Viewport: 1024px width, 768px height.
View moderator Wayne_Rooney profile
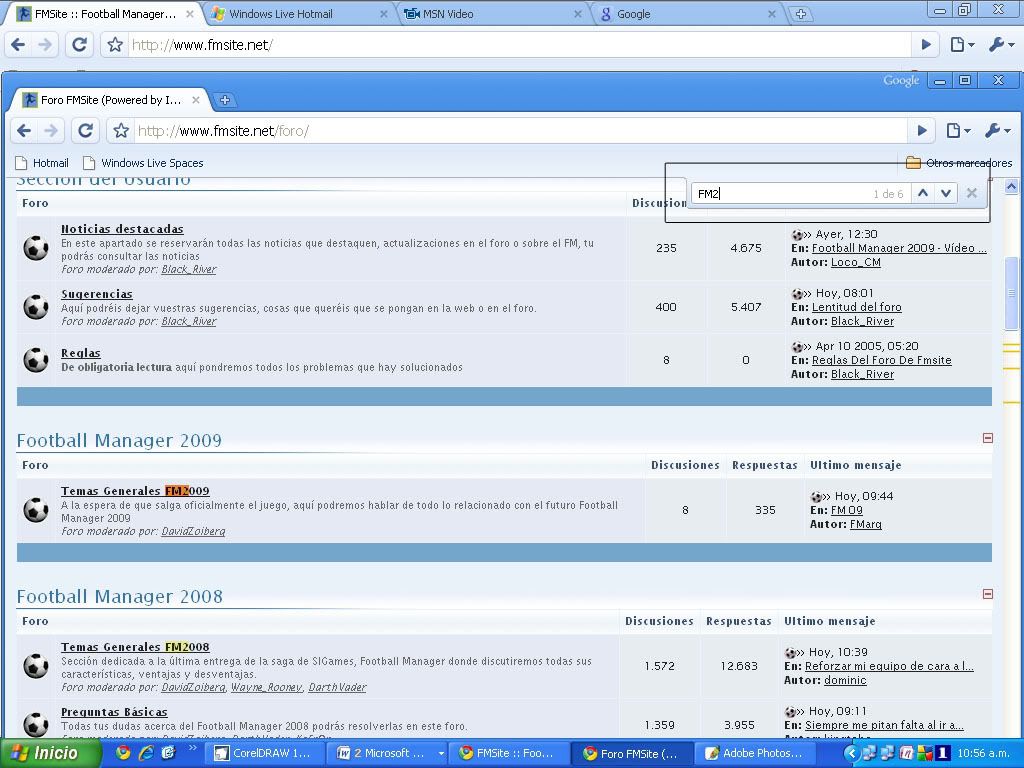tap(266, 687)
